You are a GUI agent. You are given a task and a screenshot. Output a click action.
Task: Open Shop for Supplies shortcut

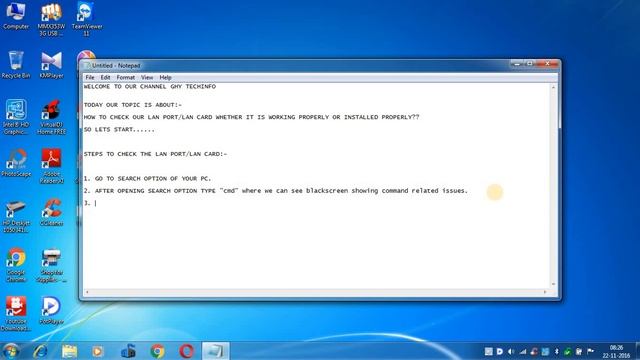point(51,264)
